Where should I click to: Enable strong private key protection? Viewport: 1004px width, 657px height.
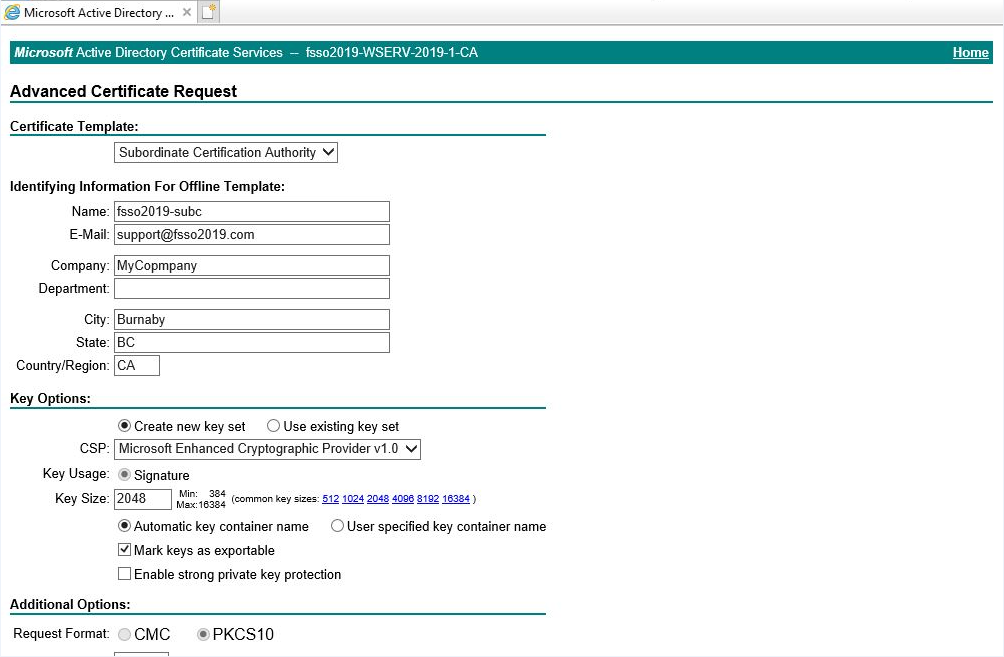pos(124,574)
